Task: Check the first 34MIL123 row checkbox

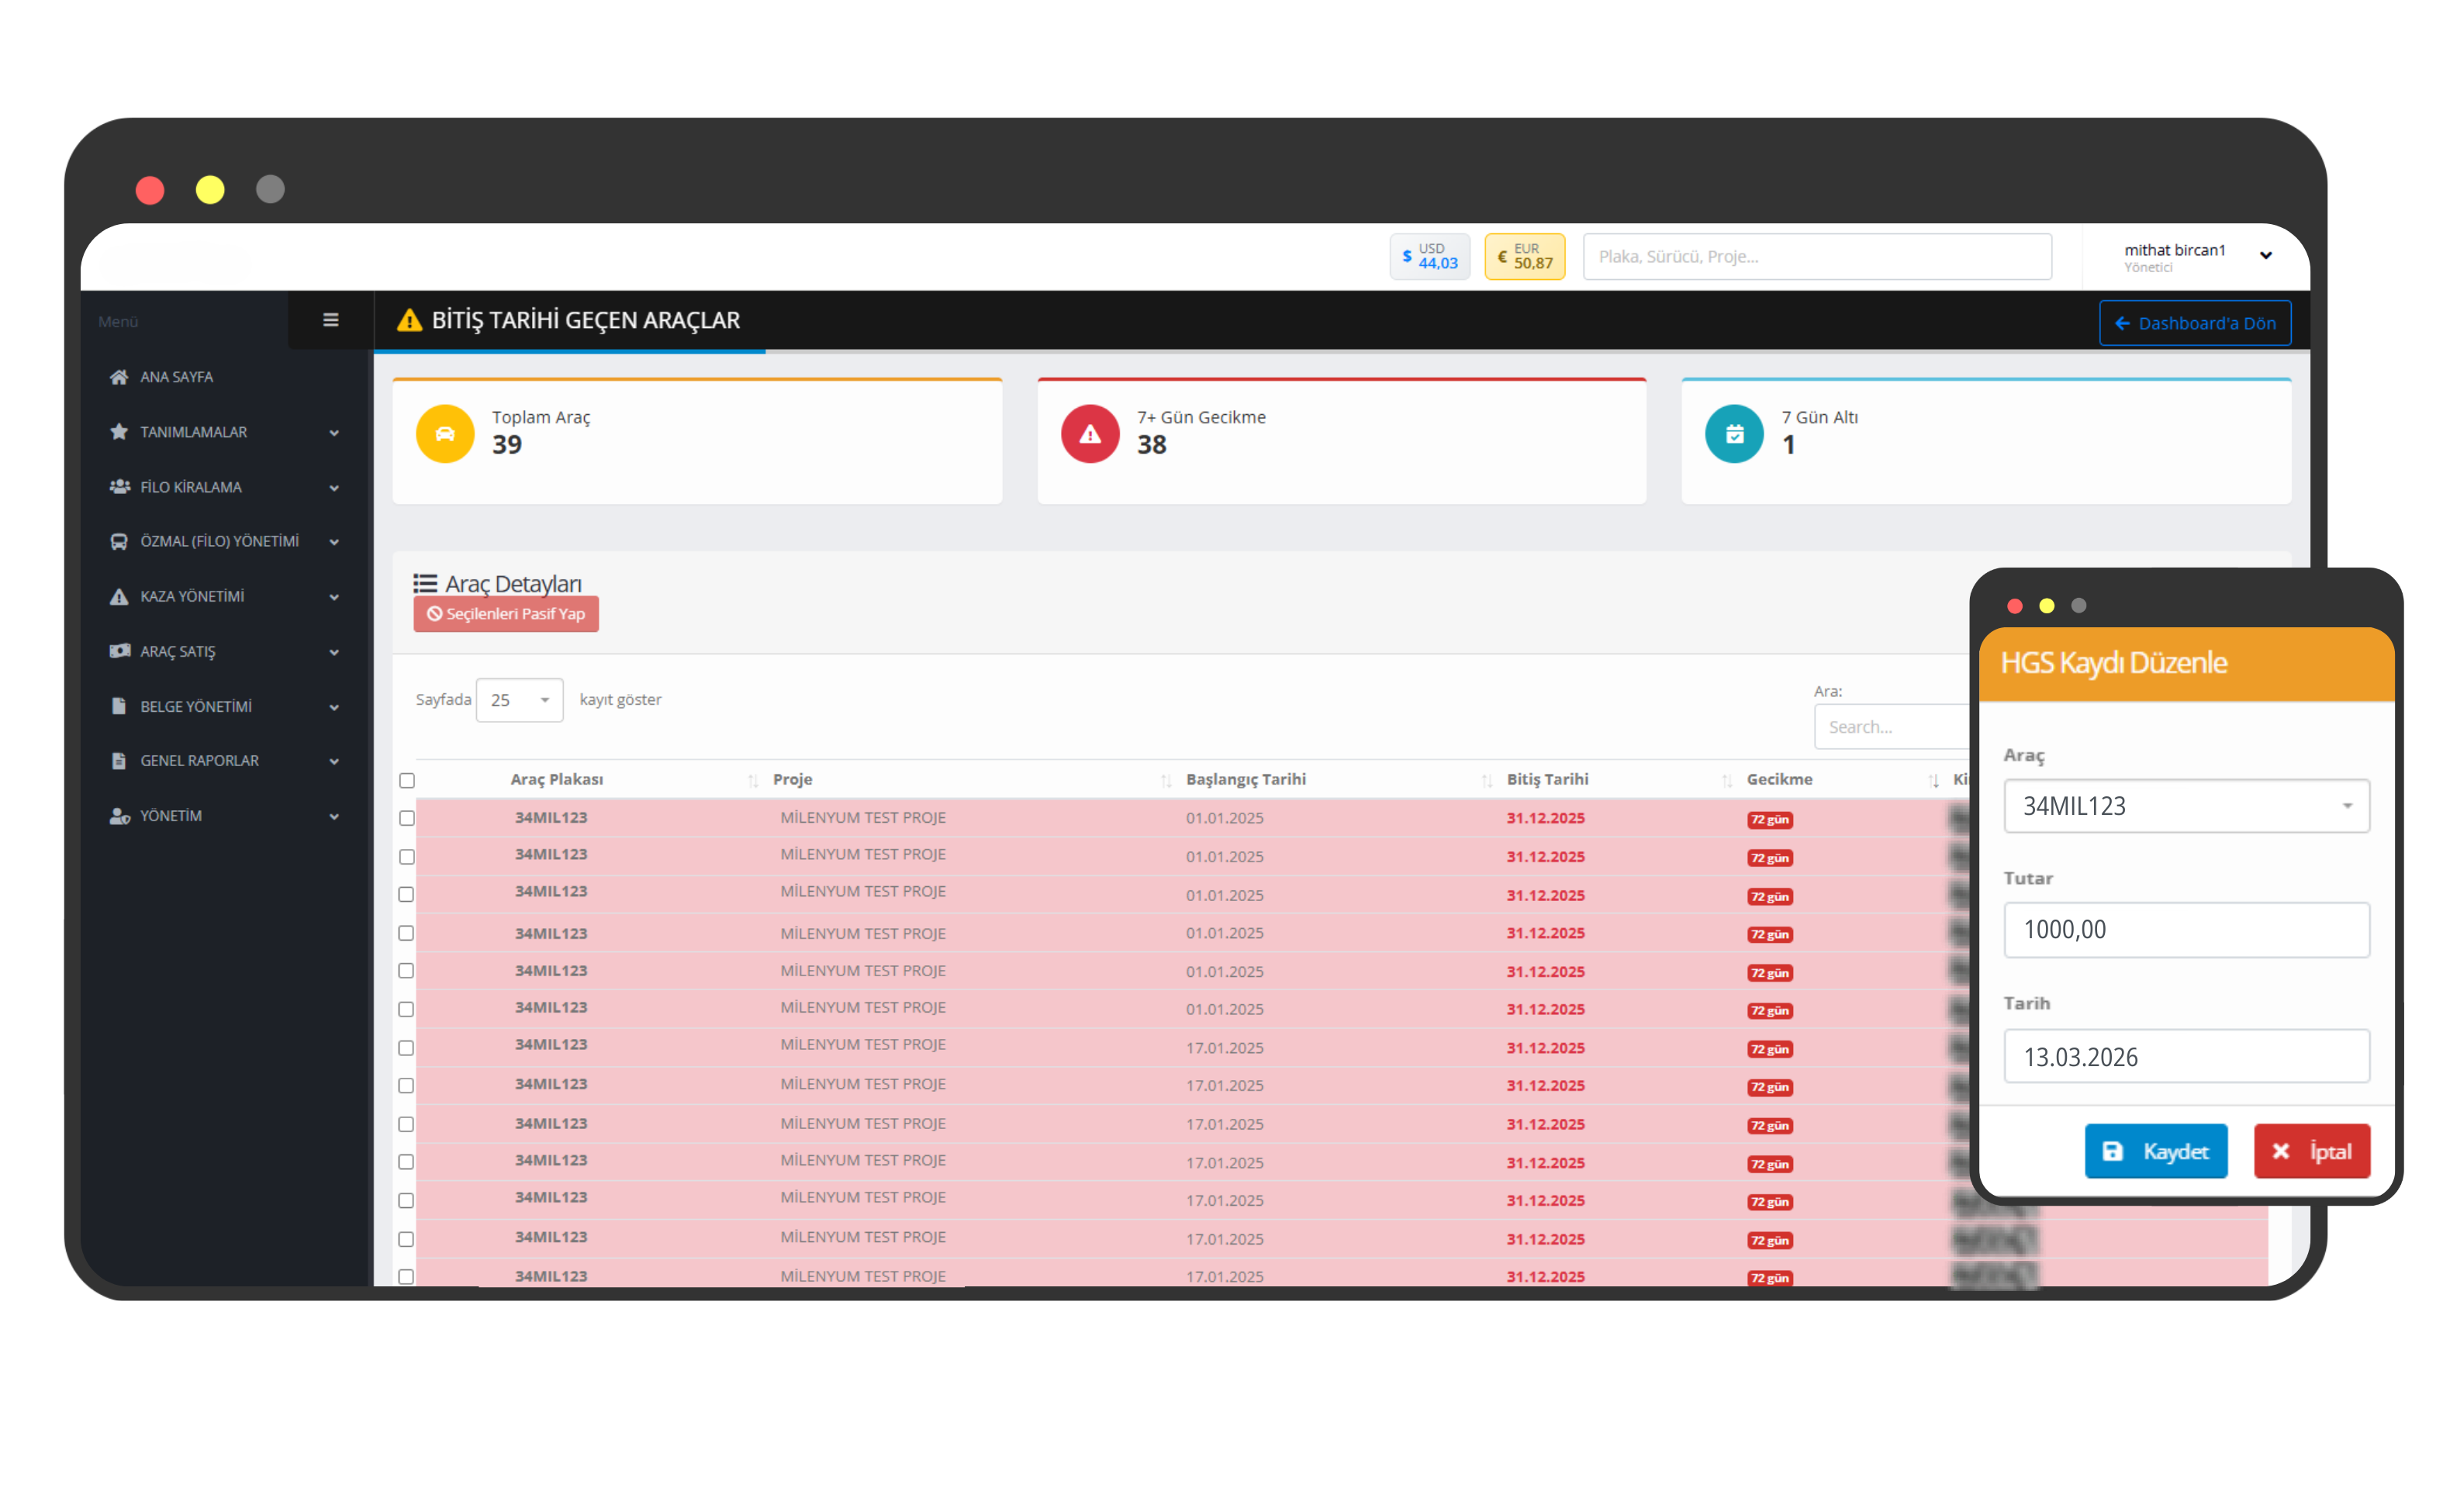Action: (x=407, y=818)
